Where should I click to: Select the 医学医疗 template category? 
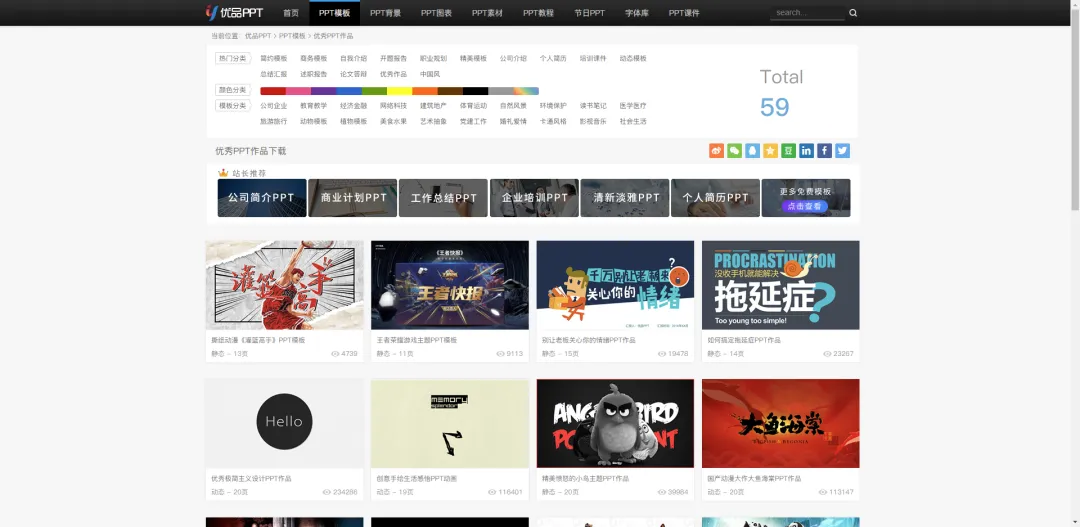633,106
